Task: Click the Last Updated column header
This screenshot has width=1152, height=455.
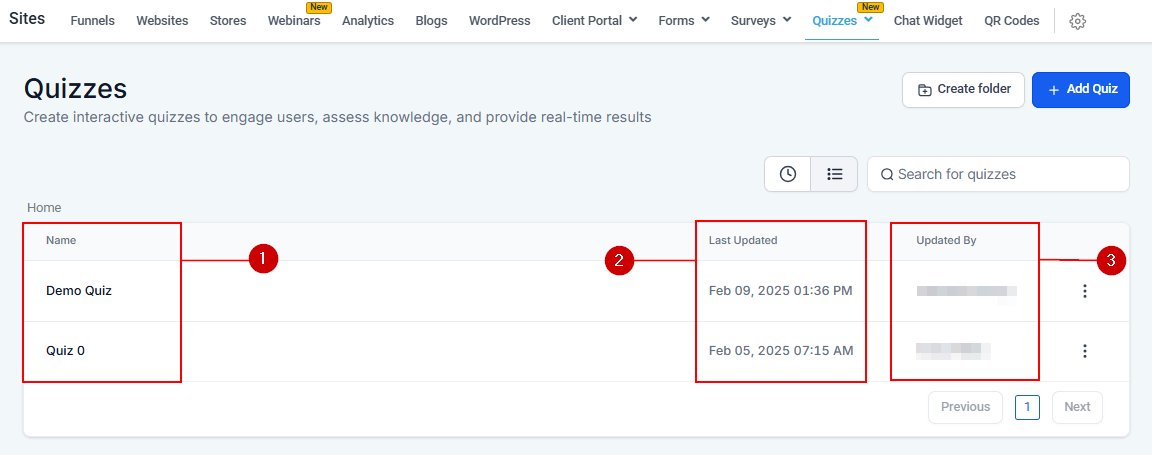Action: coord(743,240)
